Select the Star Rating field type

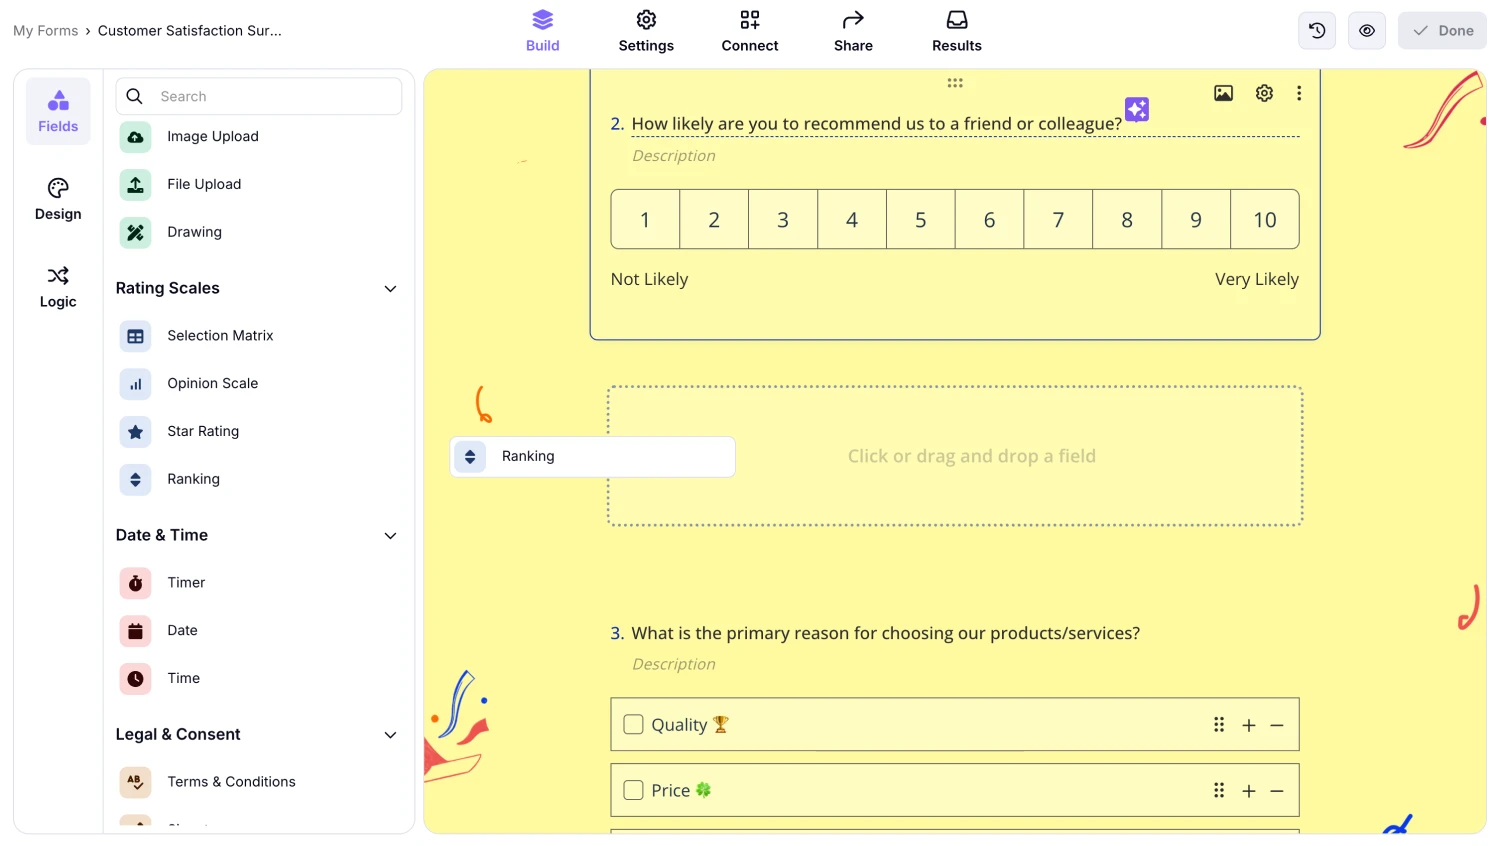click(x=203, y=431)
